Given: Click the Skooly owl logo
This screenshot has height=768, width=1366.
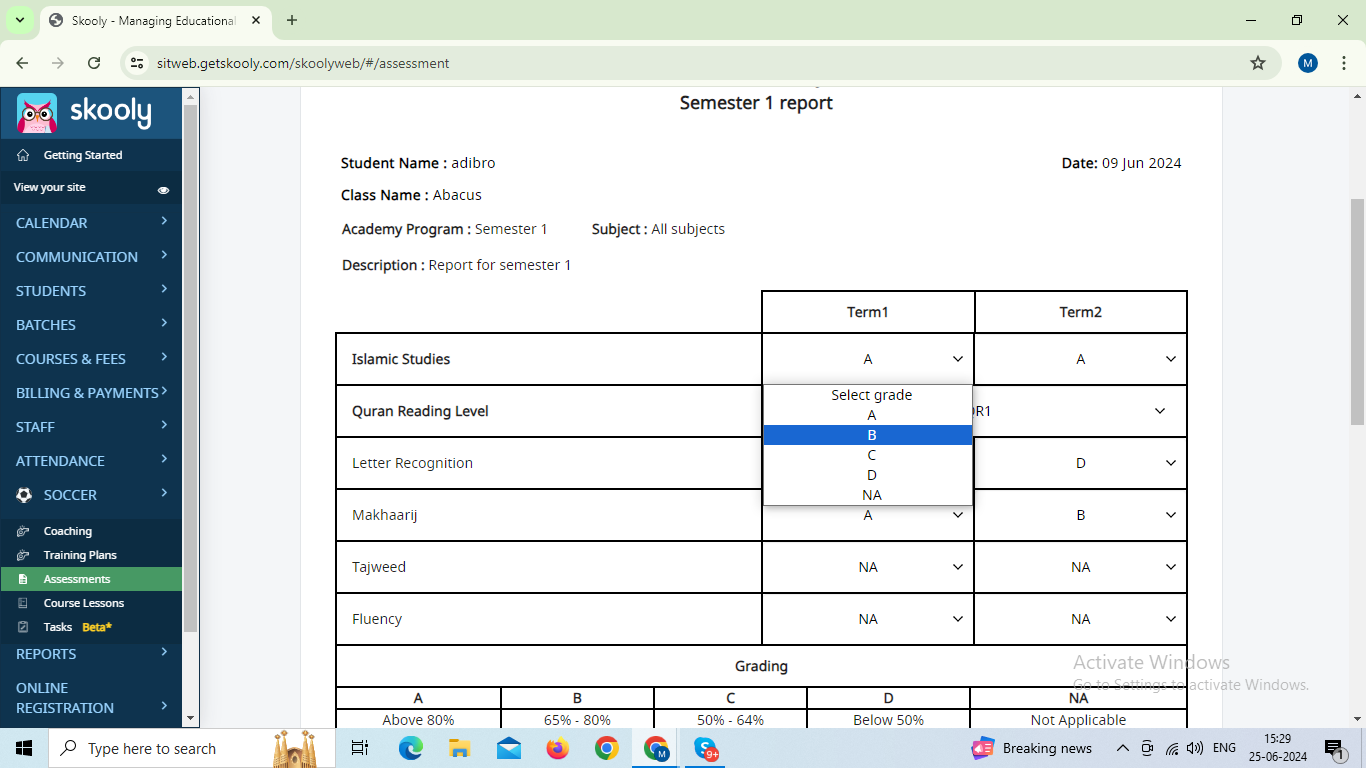Looking at the screenshot, I should coord(37,113).
